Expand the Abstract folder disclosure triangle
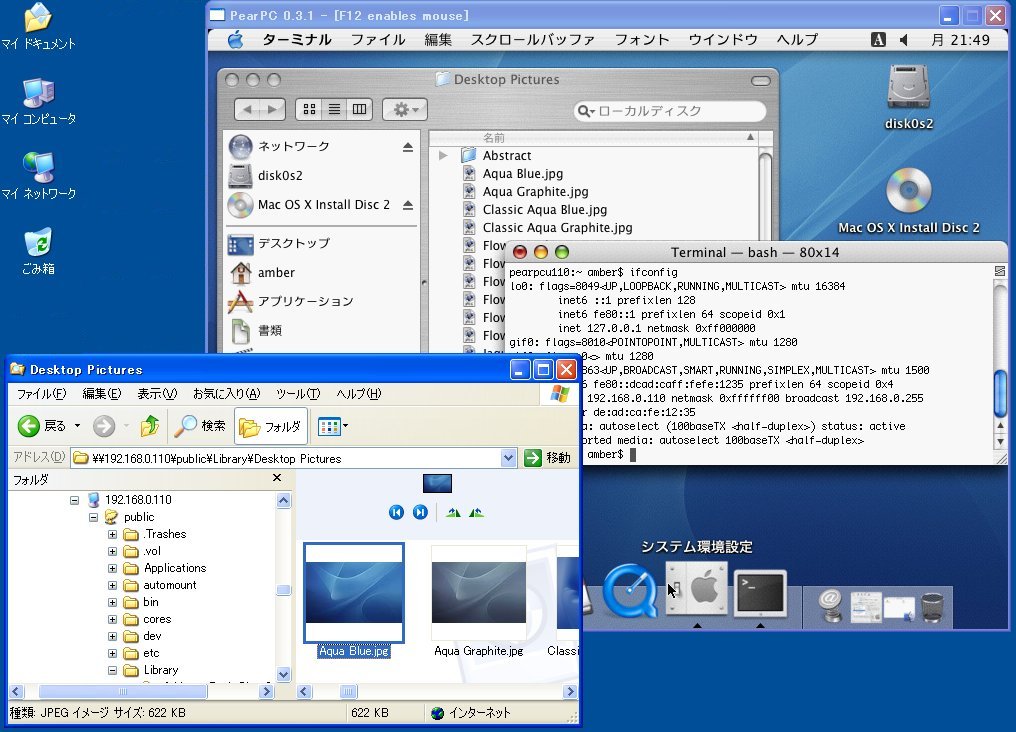This screenshot has width=1016, height=732. pos(443,155)
